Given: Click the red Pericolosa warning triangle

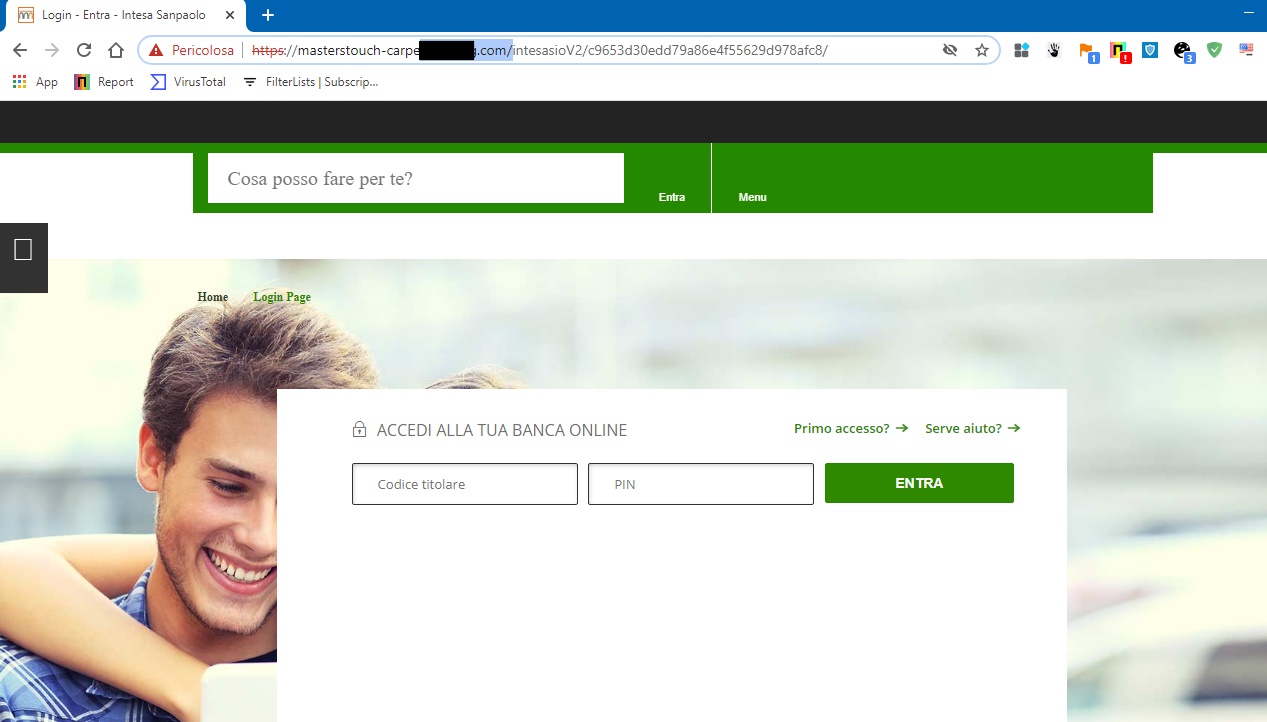Looking at the screenshot, I should (x=155, y=50).
